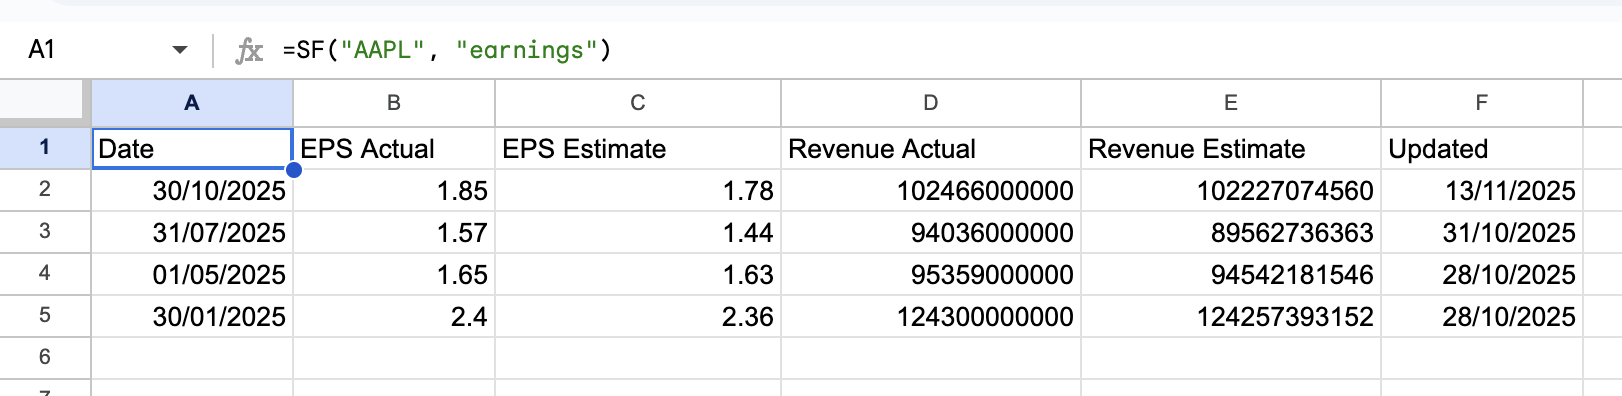Select column E header

pos(1231,103)
